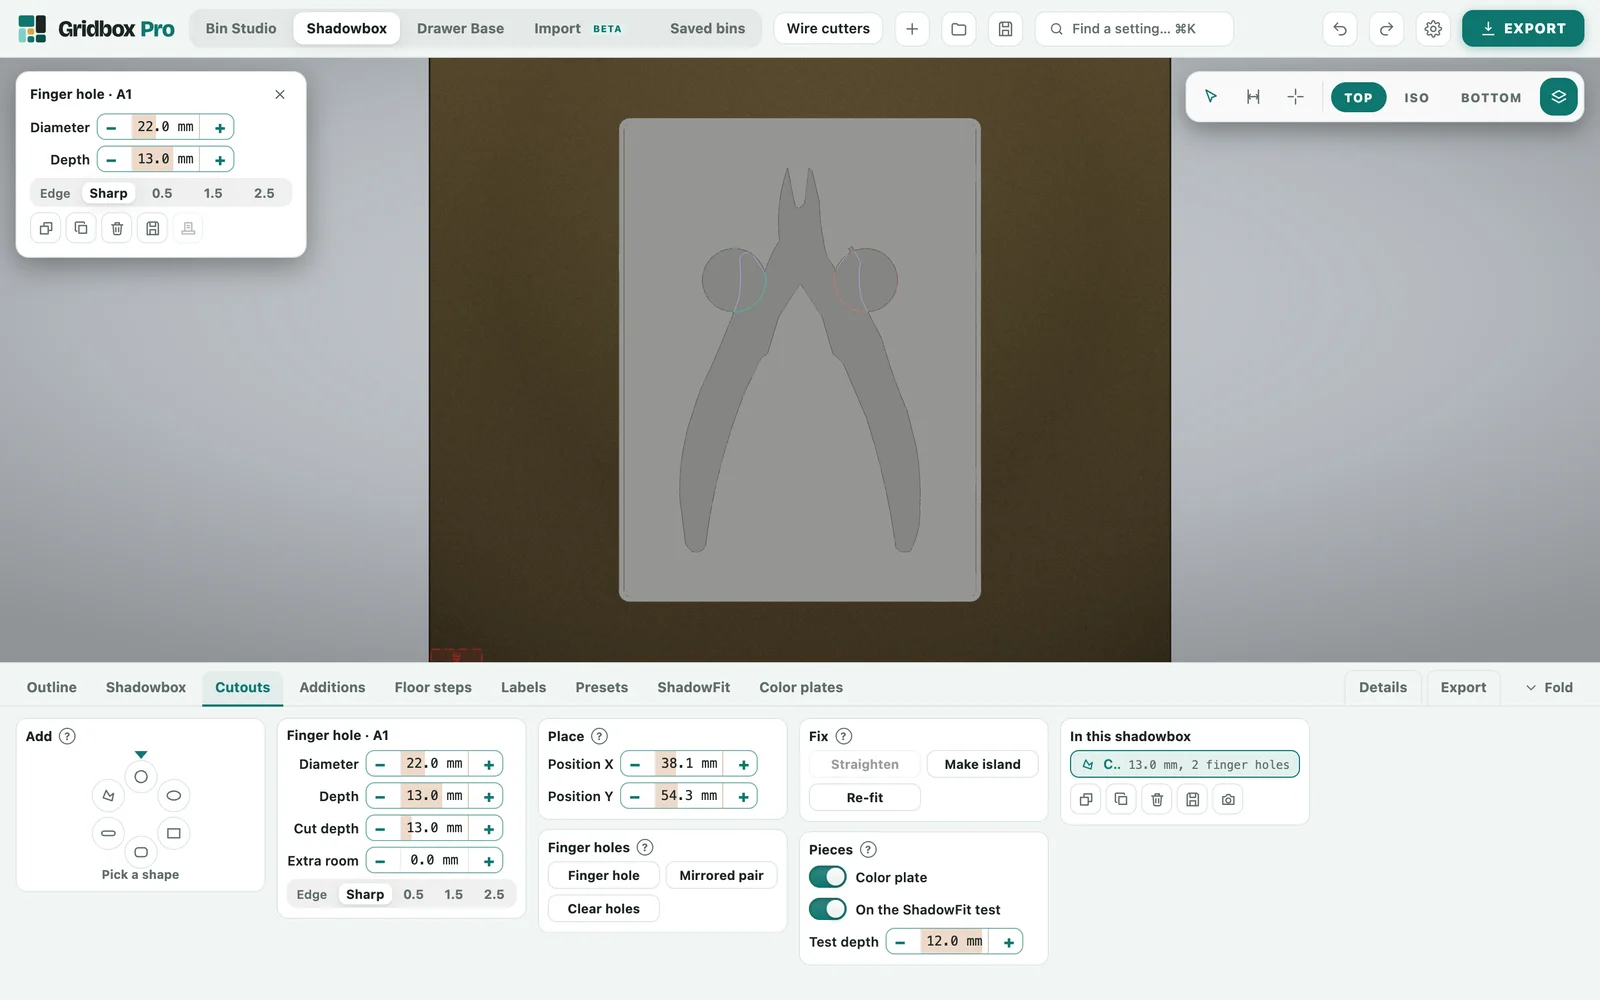Switch to the Floor steps tab
The width and height of the screenshot is (1600, 1000).
coord(433,687)
